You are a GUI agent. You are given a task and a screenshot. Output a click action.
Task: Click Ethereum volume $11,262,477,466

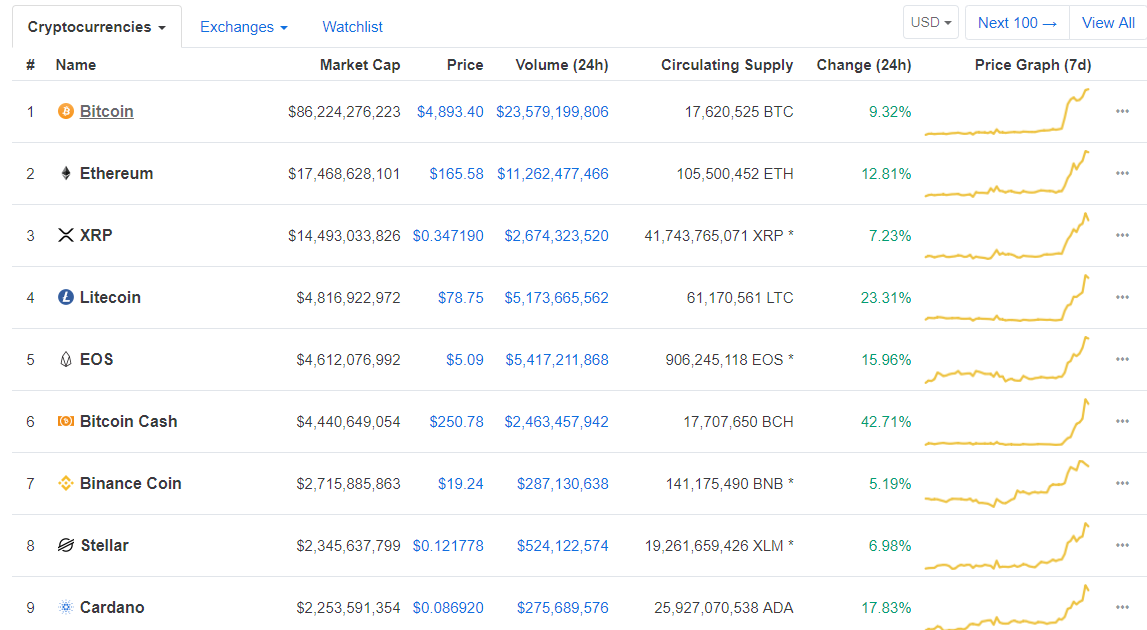coord(553,174)
